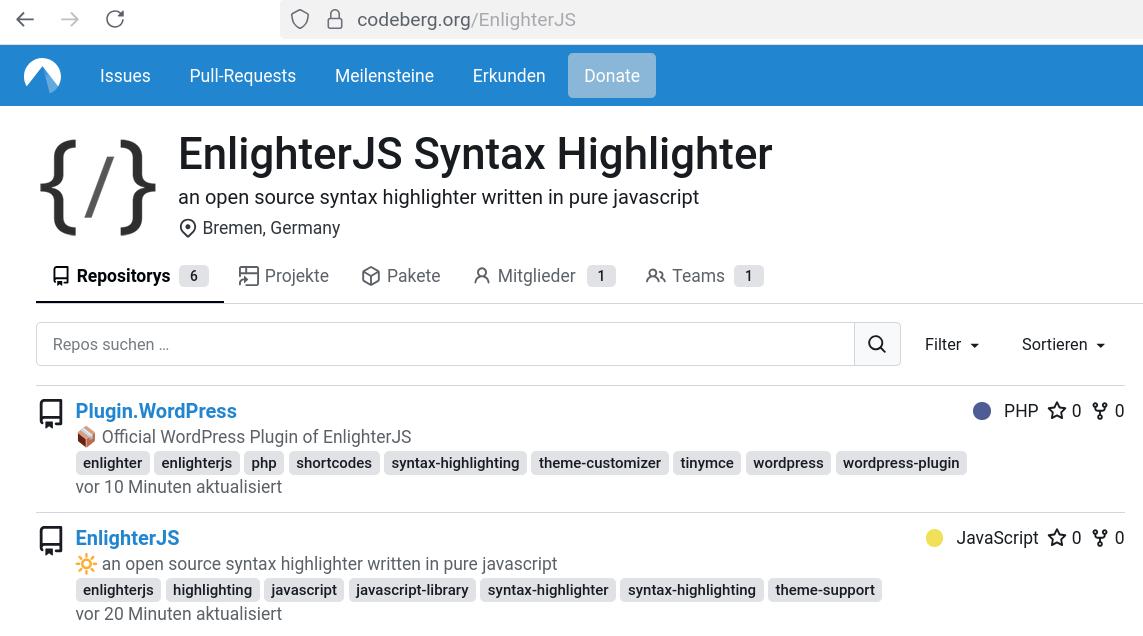The width and height of the screenshot is (1143, 636).
Task: Open Pull-Requests in the top navigation
Action: 243,76
